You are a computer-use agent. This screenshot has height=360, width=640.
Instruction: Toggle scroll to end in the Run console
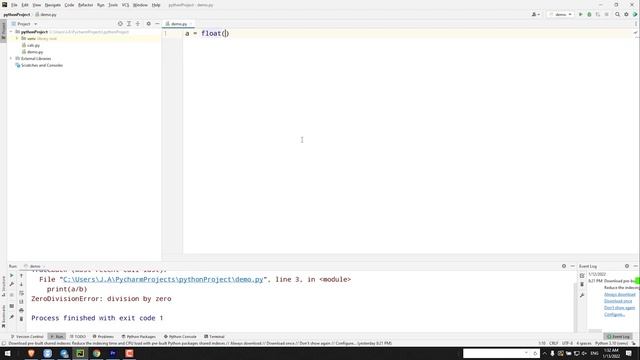[22, 302]
